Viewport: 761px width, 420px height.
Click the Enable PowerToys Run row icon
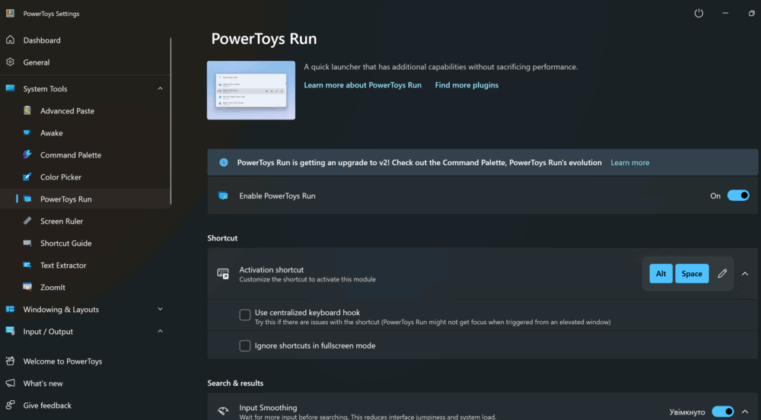(x=223, y=196)
